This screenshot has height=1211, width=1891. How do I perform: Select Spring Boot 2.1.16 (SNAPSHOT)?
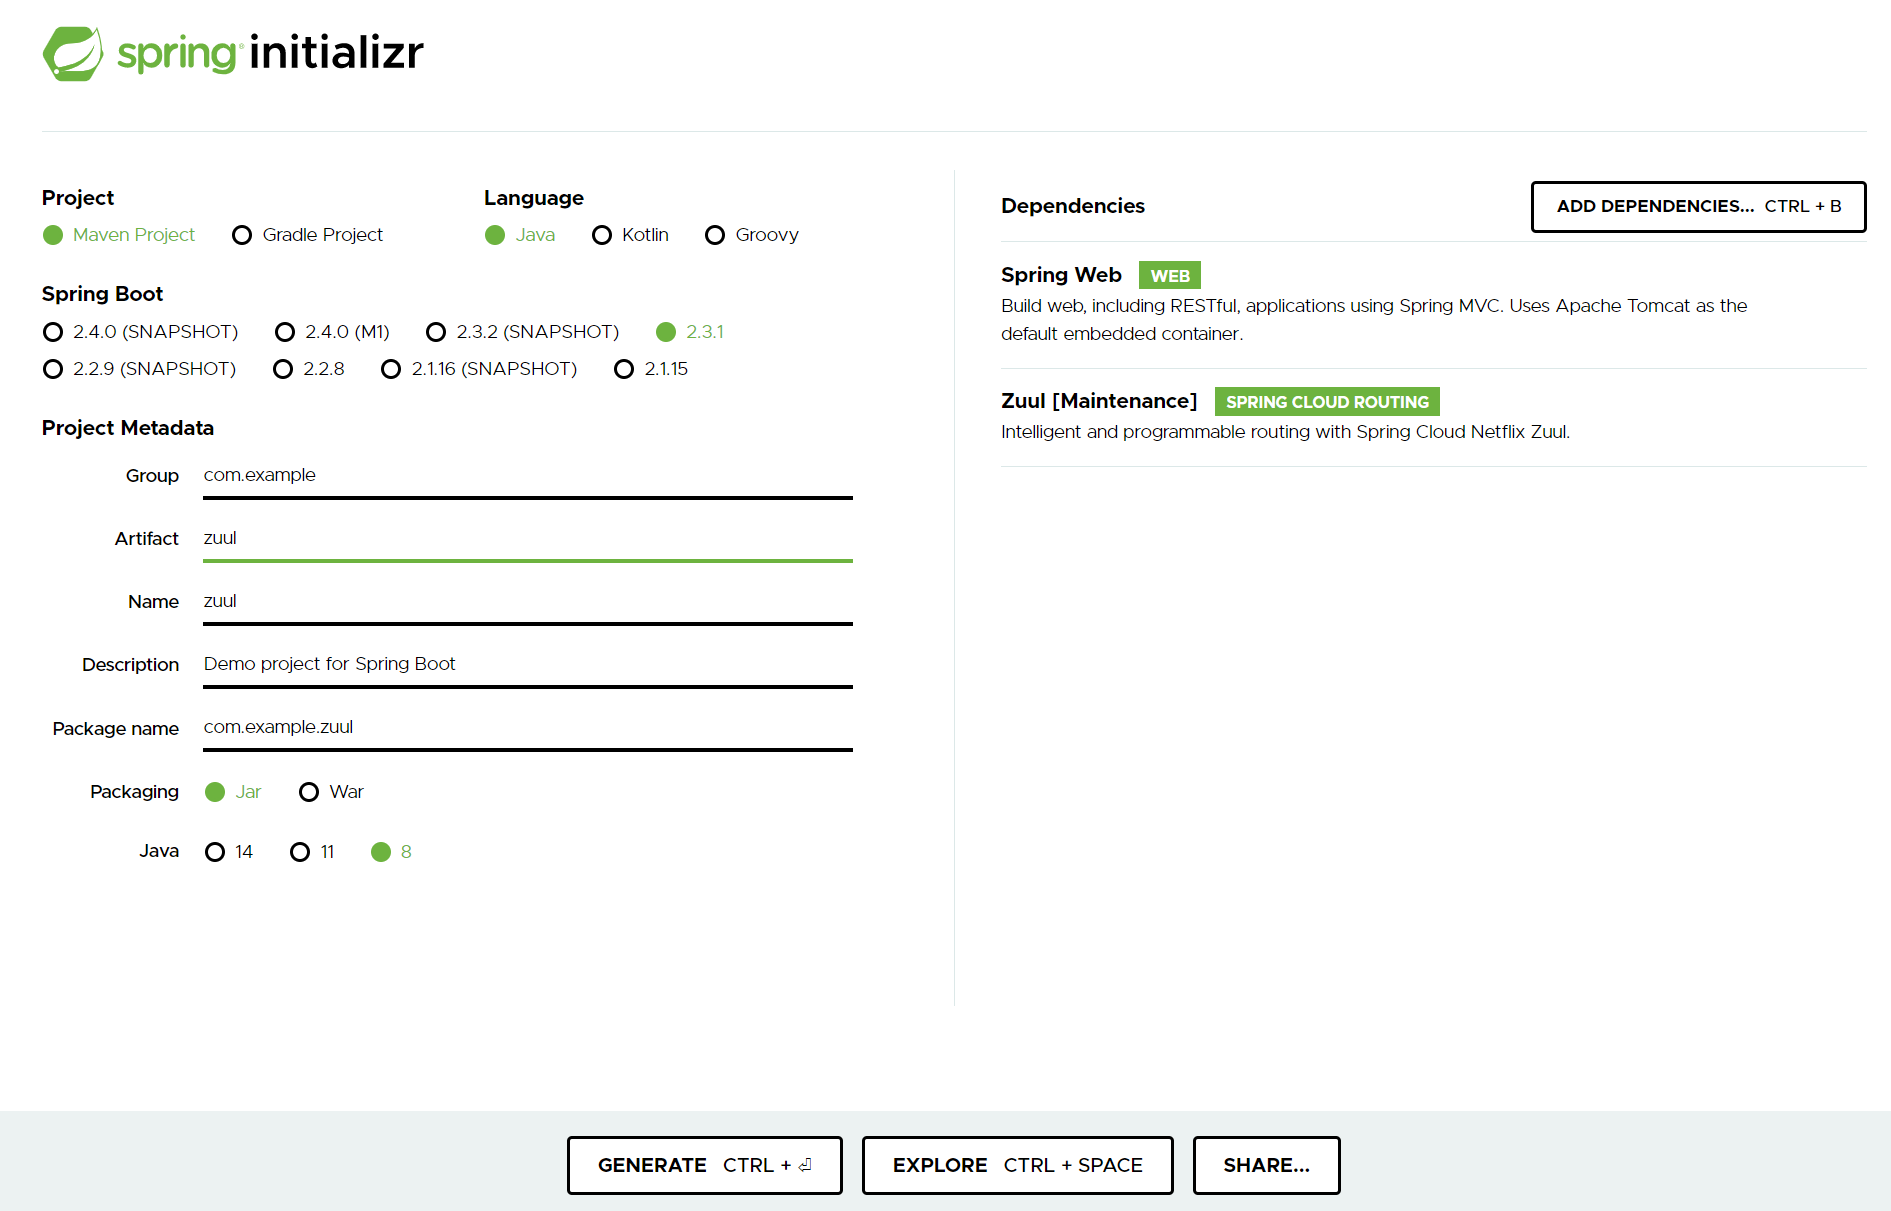click(479, 369)
